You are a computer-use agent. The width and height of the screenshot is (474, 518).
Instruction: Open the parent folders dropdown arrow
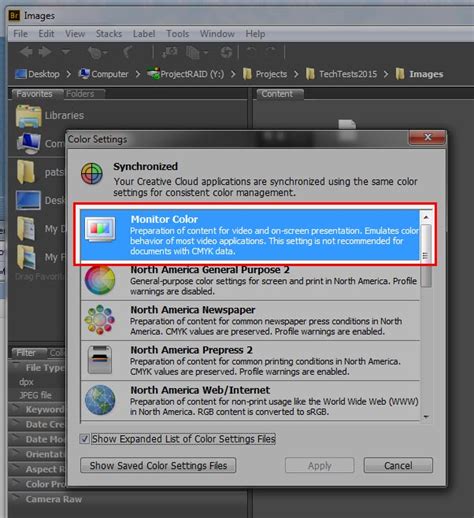coord(66,52)
